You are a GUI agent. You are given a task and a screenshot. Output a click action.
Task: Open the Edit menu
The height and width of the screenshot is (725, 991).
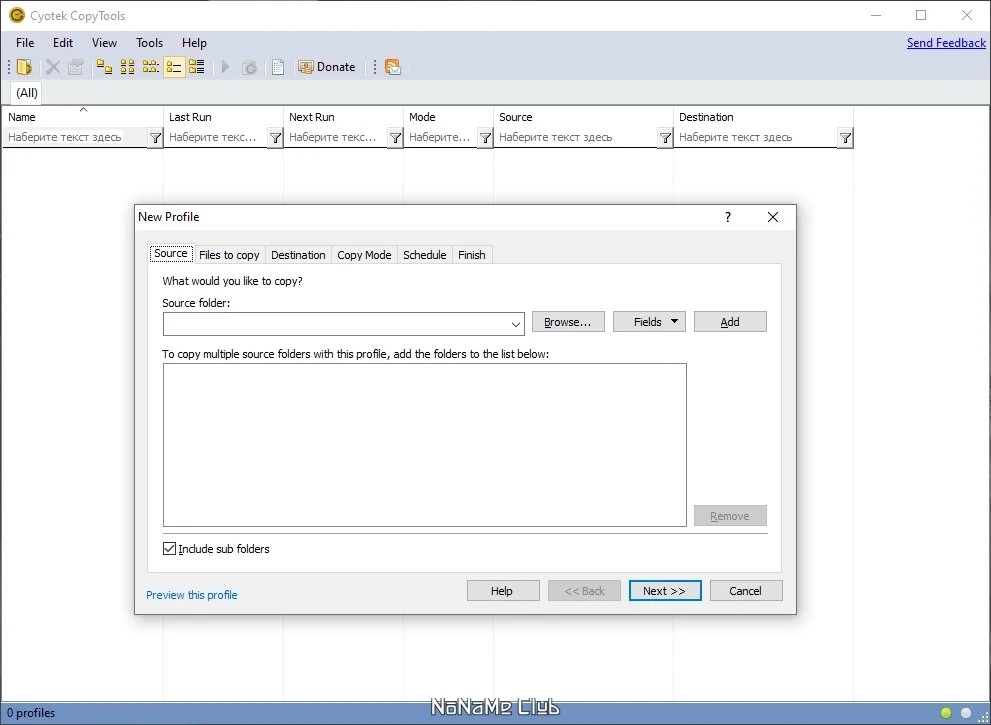point(63,43)
